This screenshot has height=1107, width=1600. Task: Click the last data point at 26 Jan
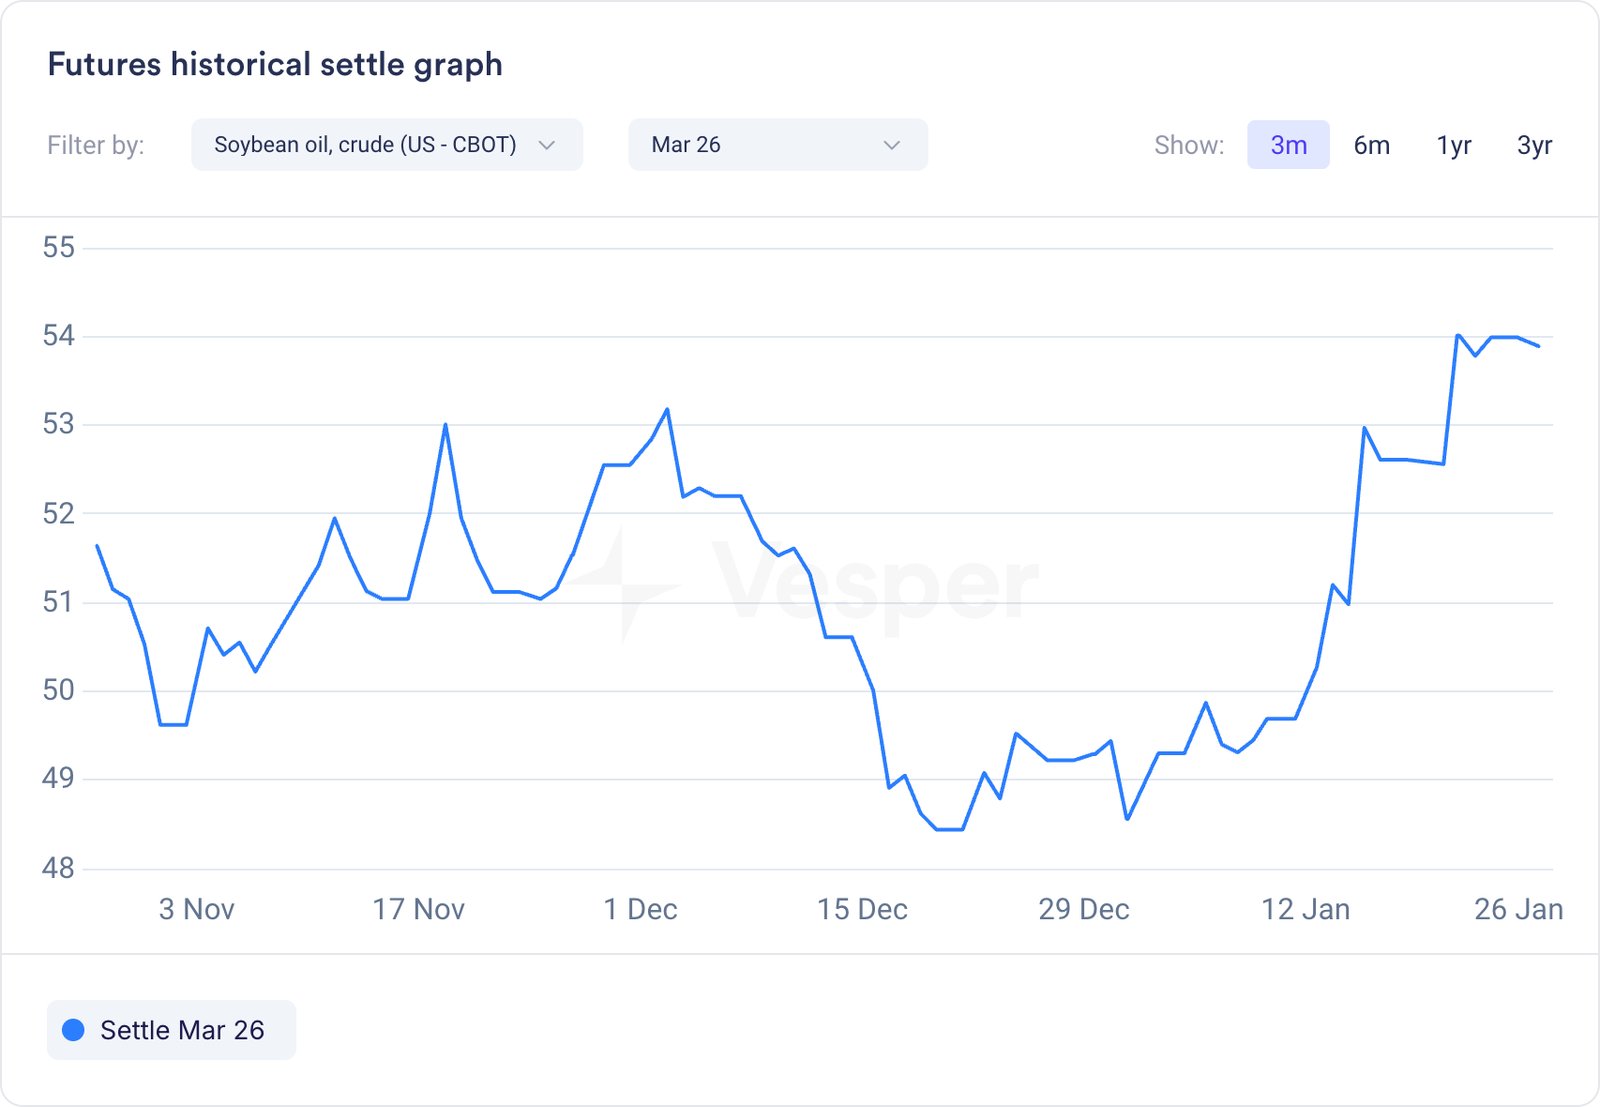click(1538, 346)
